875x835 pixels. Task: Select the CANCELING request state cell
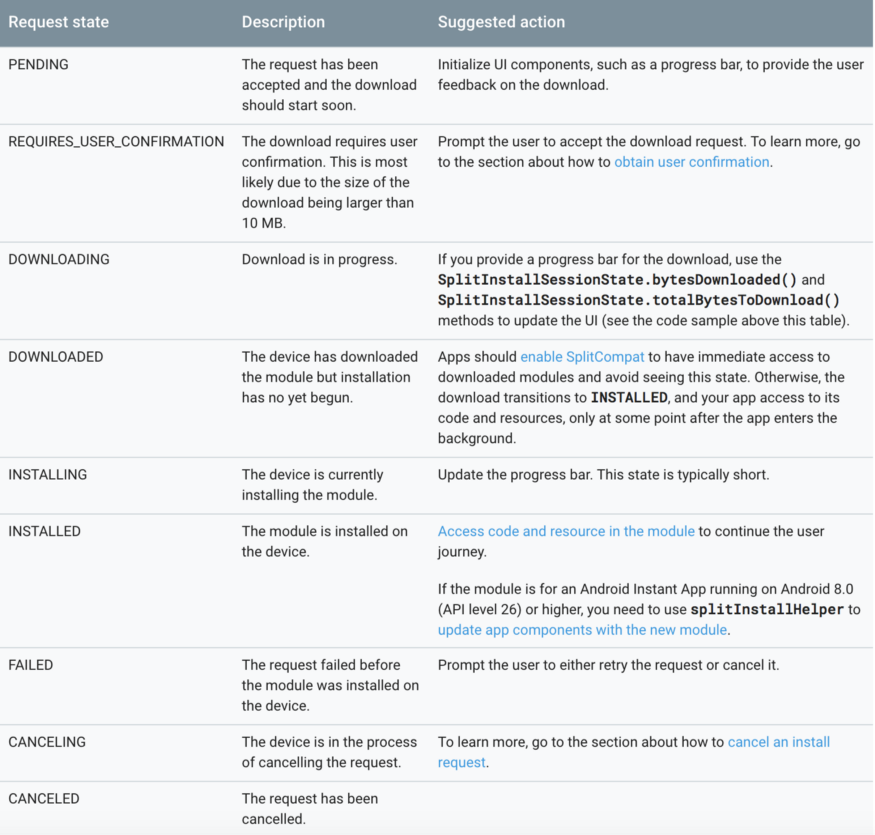click(47, 742)
